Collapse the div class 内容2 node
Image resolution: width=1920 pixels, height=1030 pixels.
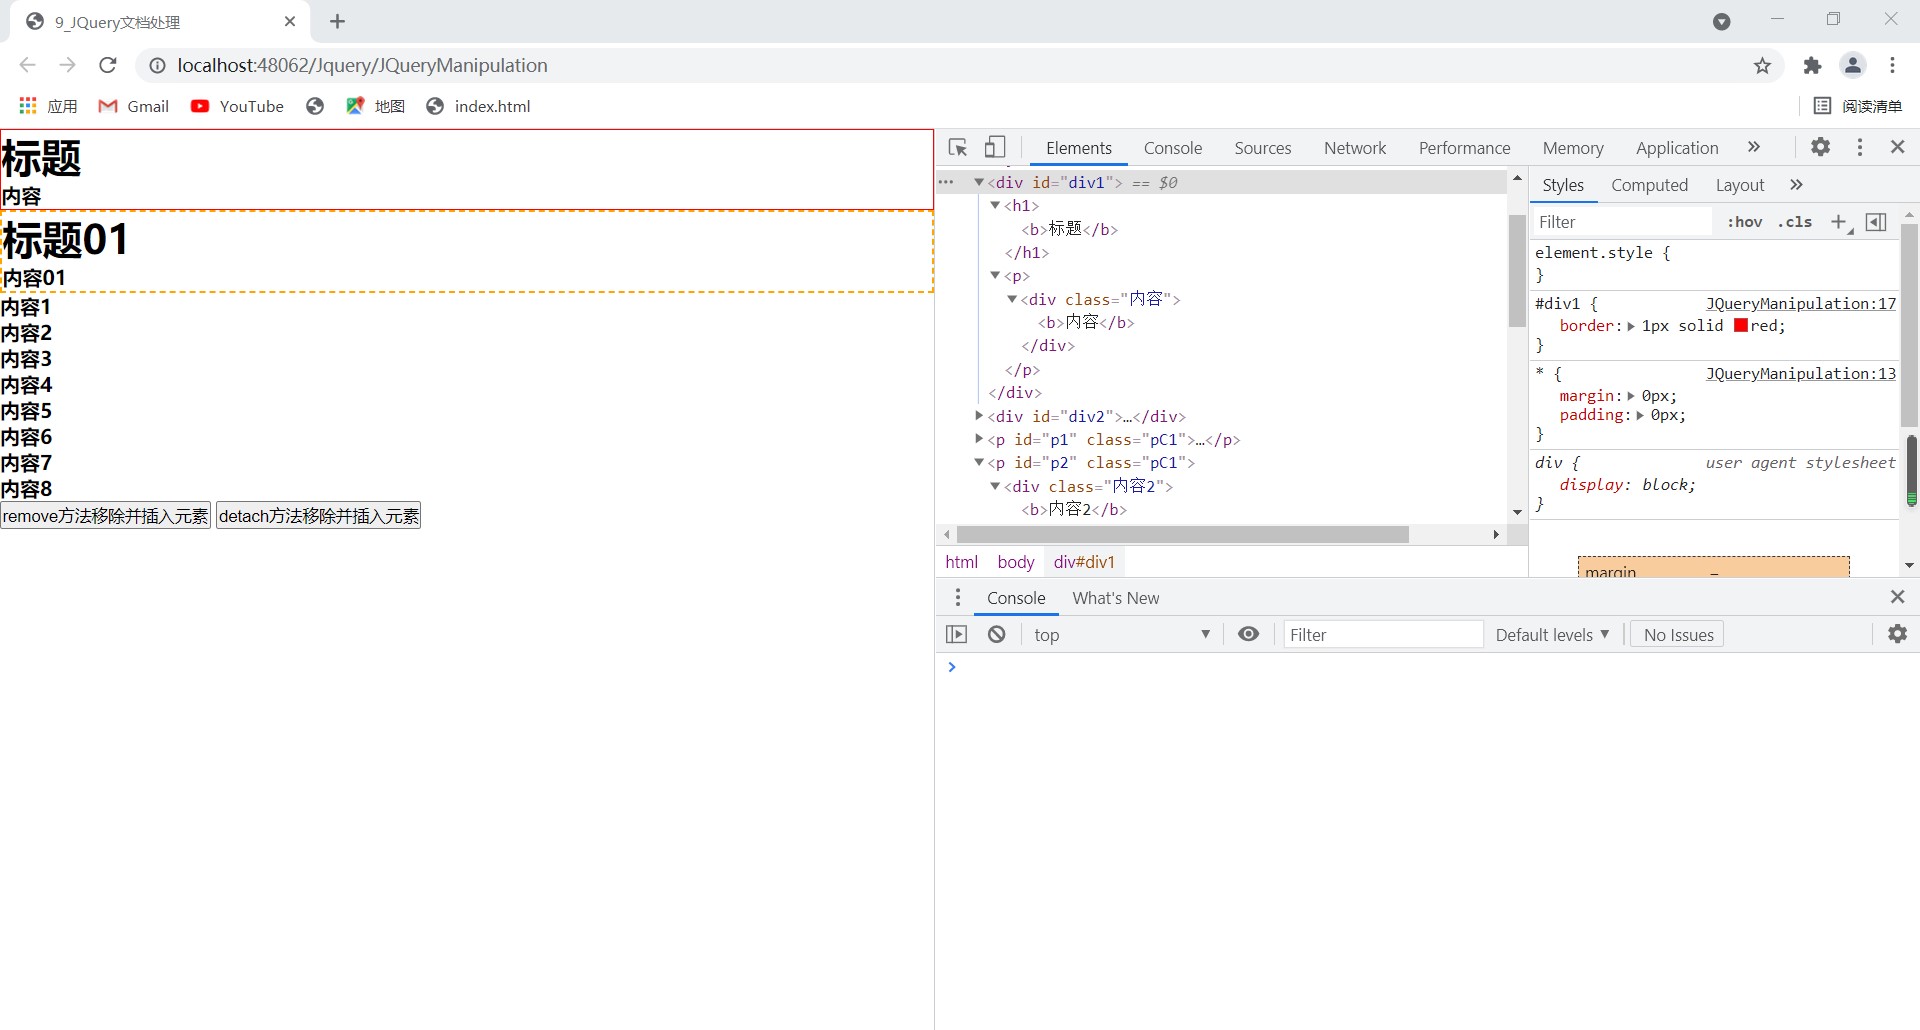click(995, 486)
